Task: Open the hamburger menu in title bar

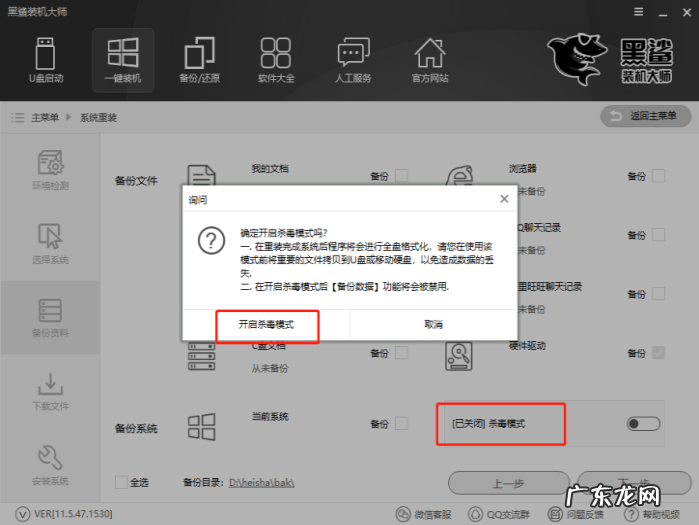Action: pos(638,12)
